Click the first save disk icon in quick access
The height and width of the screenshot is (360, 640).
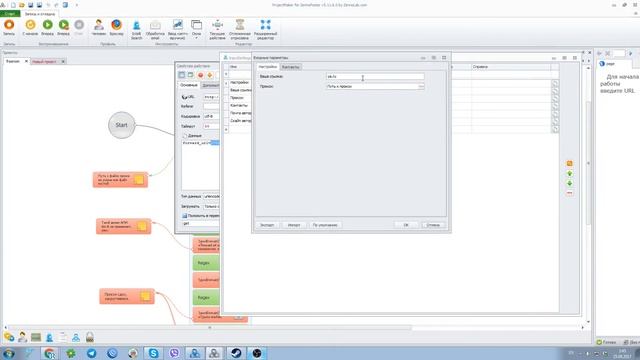[31, 5]
